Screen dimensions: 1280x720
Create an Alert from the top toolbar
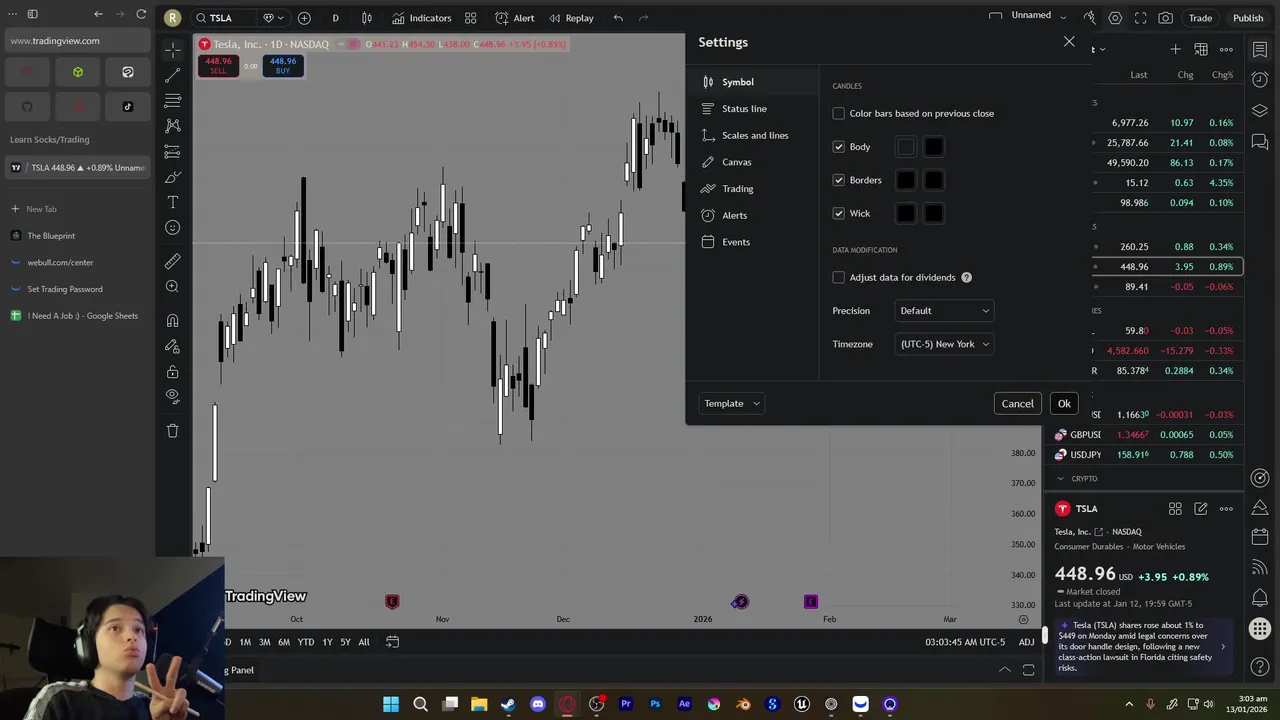tap(514, 18)
